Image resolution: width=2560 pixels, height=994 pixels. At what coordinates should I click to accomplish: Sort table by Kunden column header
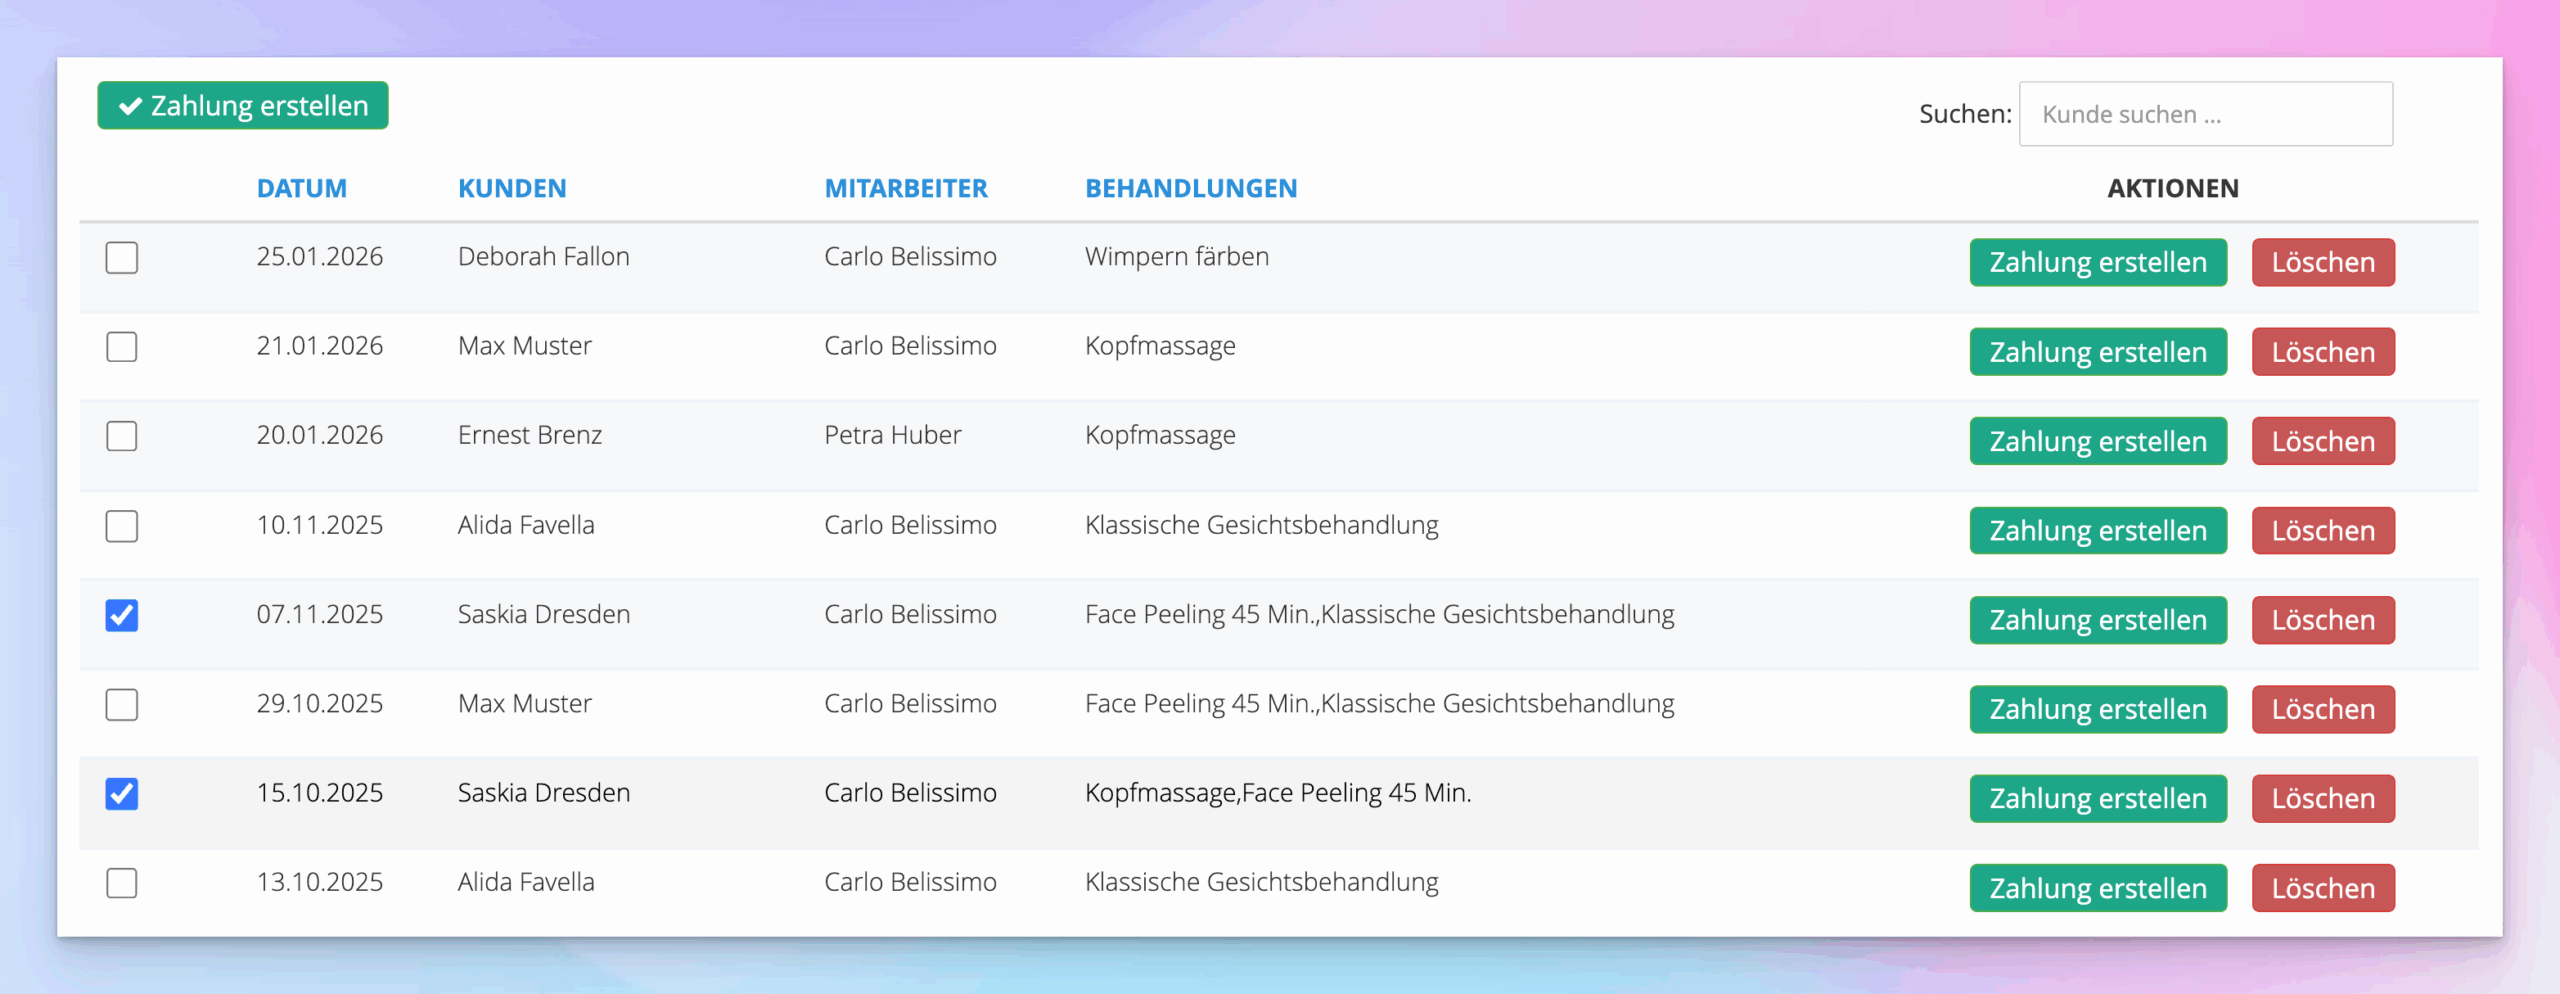512,188
